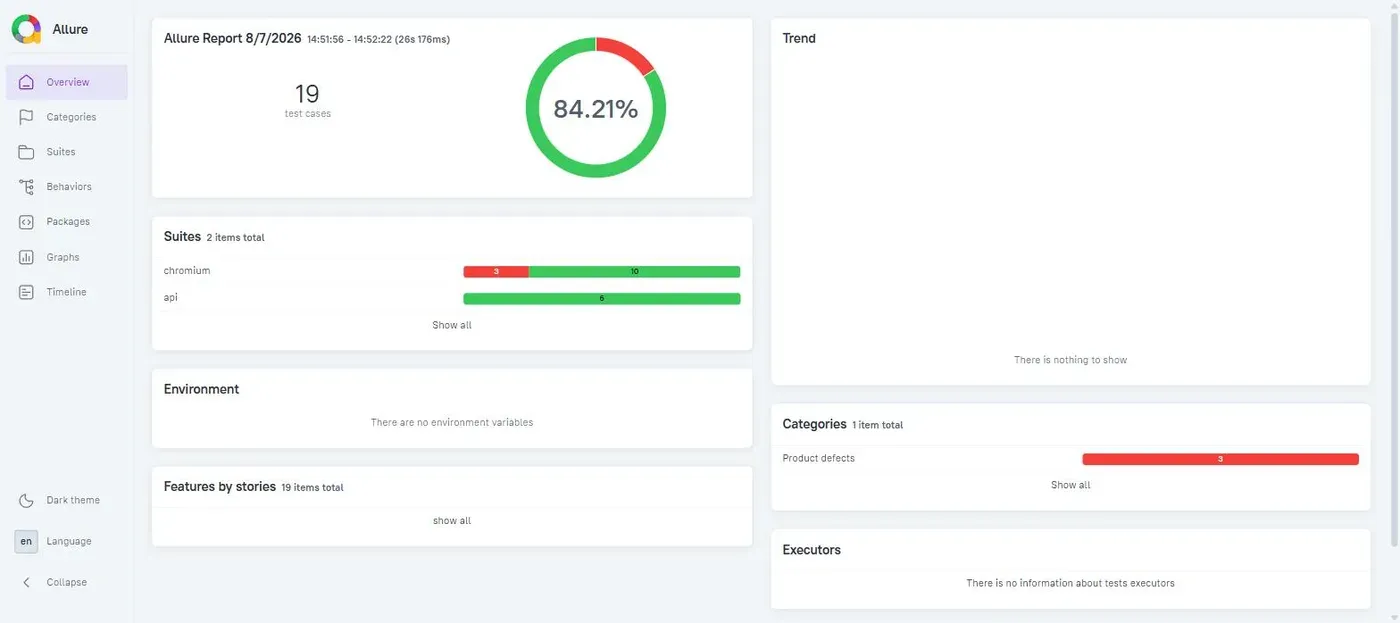
Task: Click the Categories widget heading
Action: pyautogui.click(x=814, y=424)
